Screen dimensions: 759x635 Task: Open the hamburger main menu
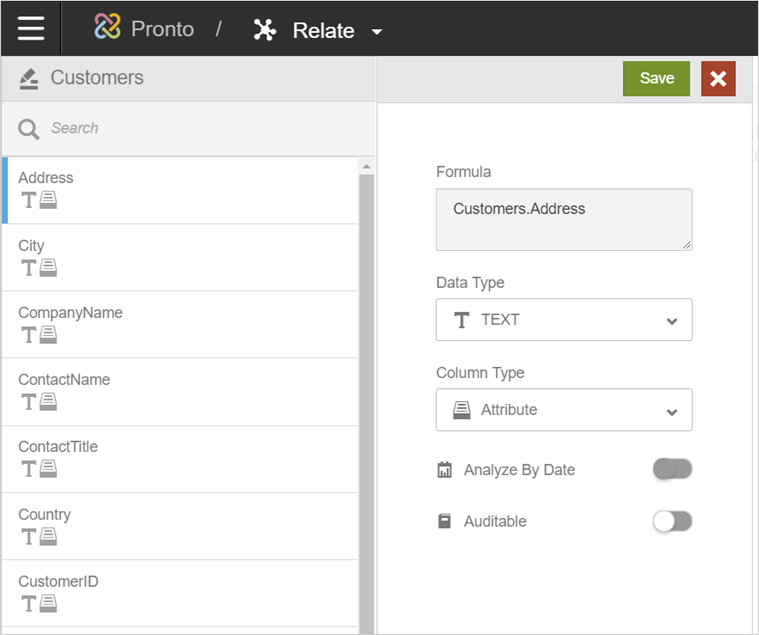31,28
